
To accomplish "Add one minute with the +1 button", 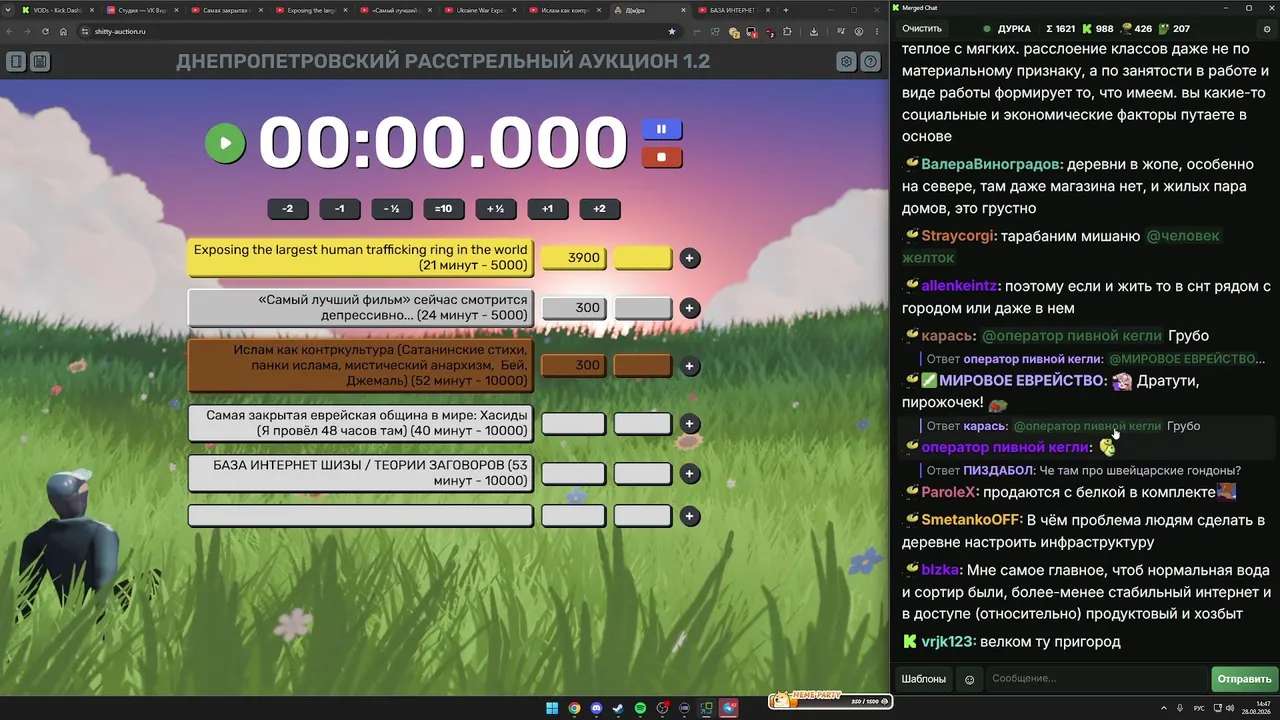I will [548, 209].
